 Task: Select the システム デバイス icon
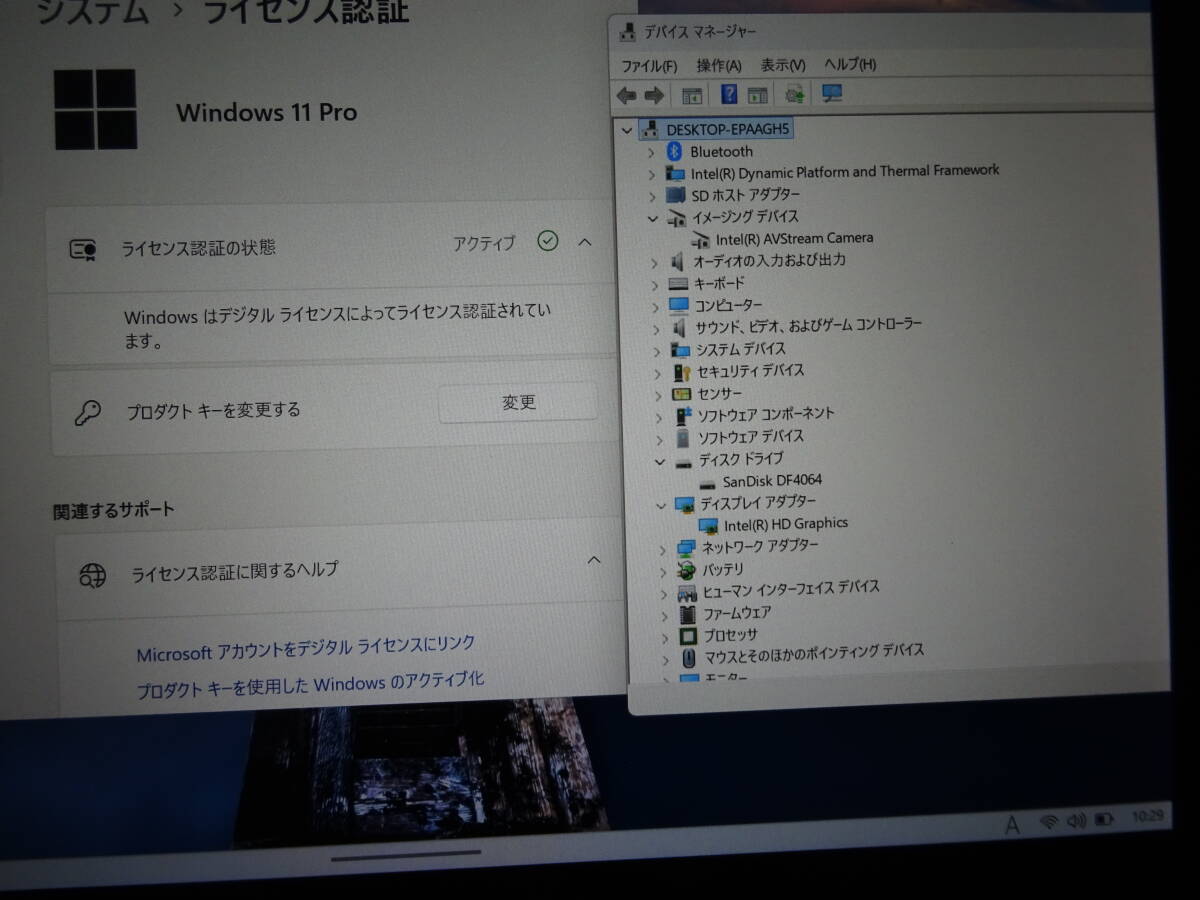pyautogui.click(x=681, y=350)
